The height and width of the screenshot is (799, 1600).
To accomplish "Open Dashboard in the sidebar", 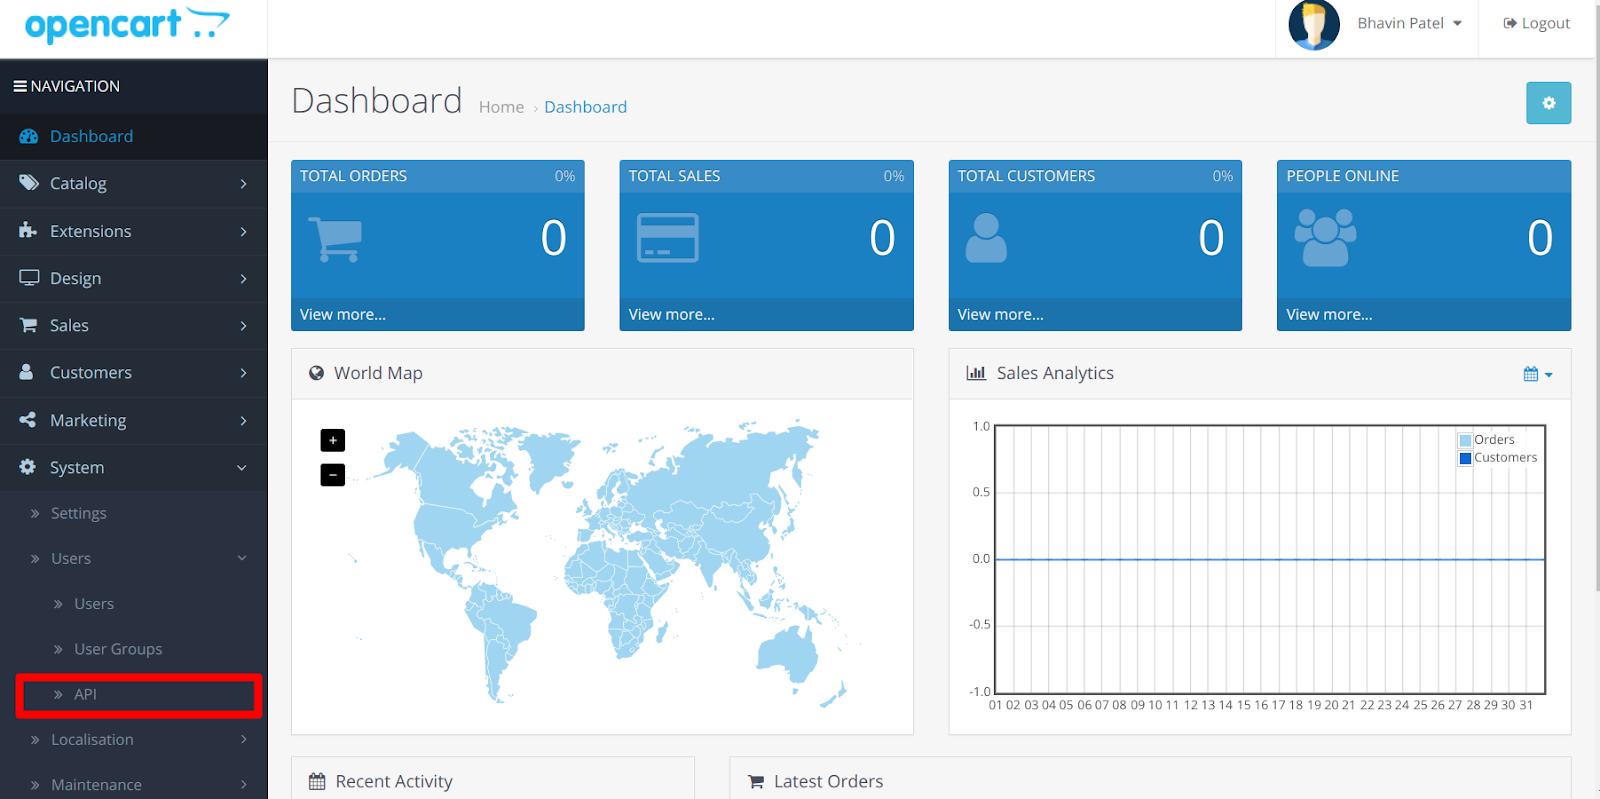I will tap(134, 136).
